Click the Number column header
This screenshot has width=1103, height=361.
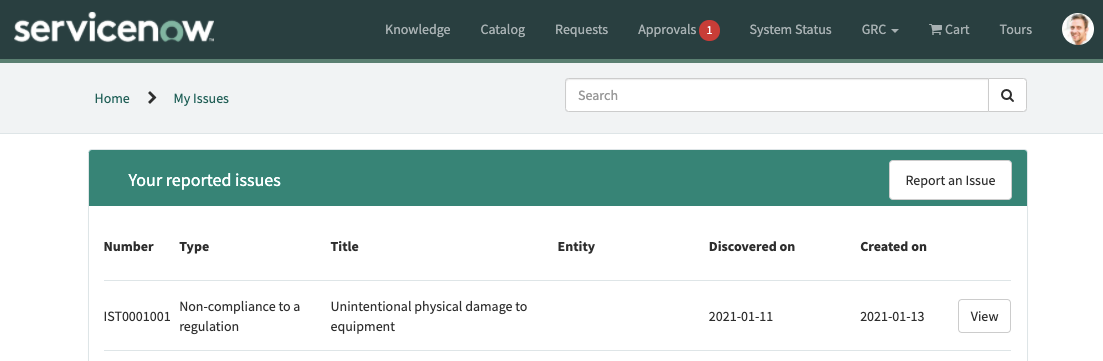pyautogui.click(x=129, y=246)
